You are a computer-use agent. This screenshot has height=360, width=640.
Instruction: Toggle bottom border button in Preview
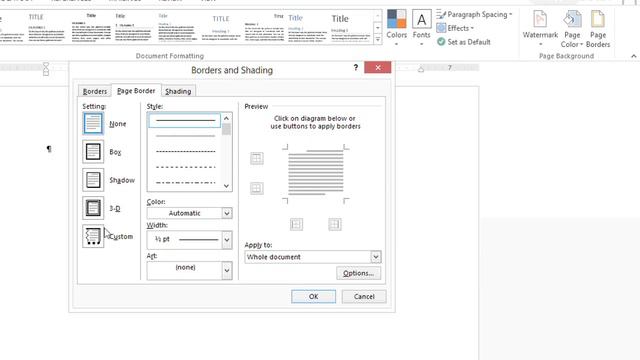257,188
